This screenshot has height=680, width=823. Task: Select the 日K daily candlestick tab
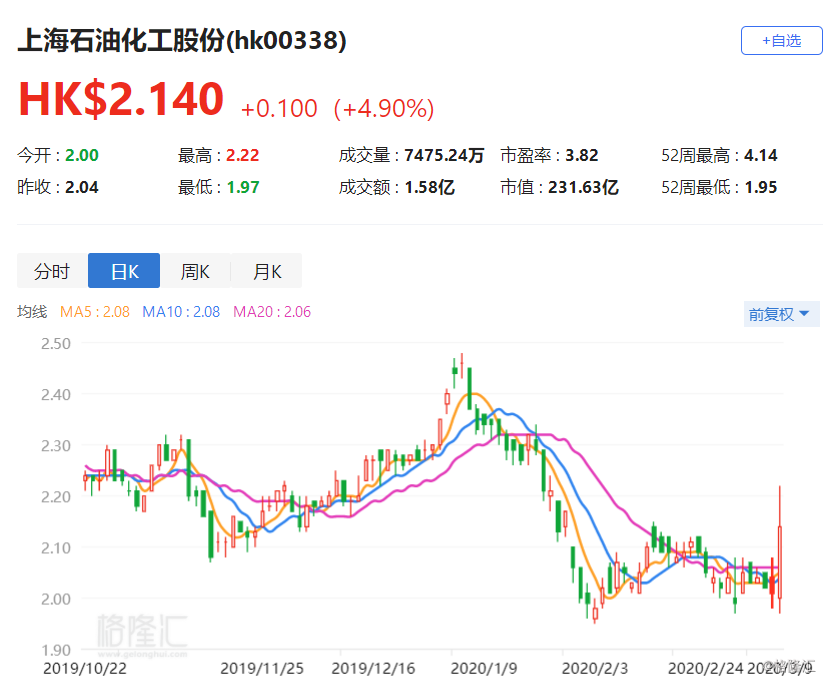point(124,271)
